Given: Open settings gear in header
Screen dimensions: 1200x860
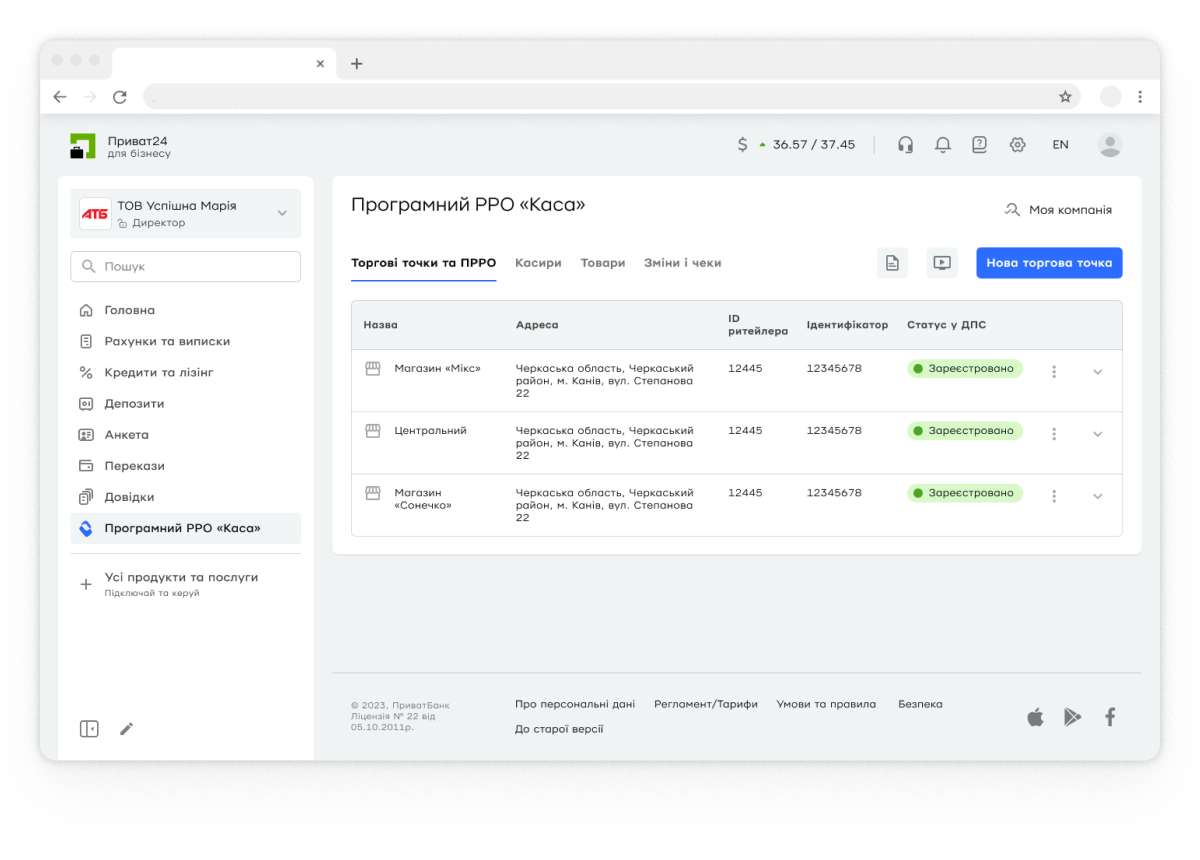Looking at the screenshot, I should point(1017,145).
